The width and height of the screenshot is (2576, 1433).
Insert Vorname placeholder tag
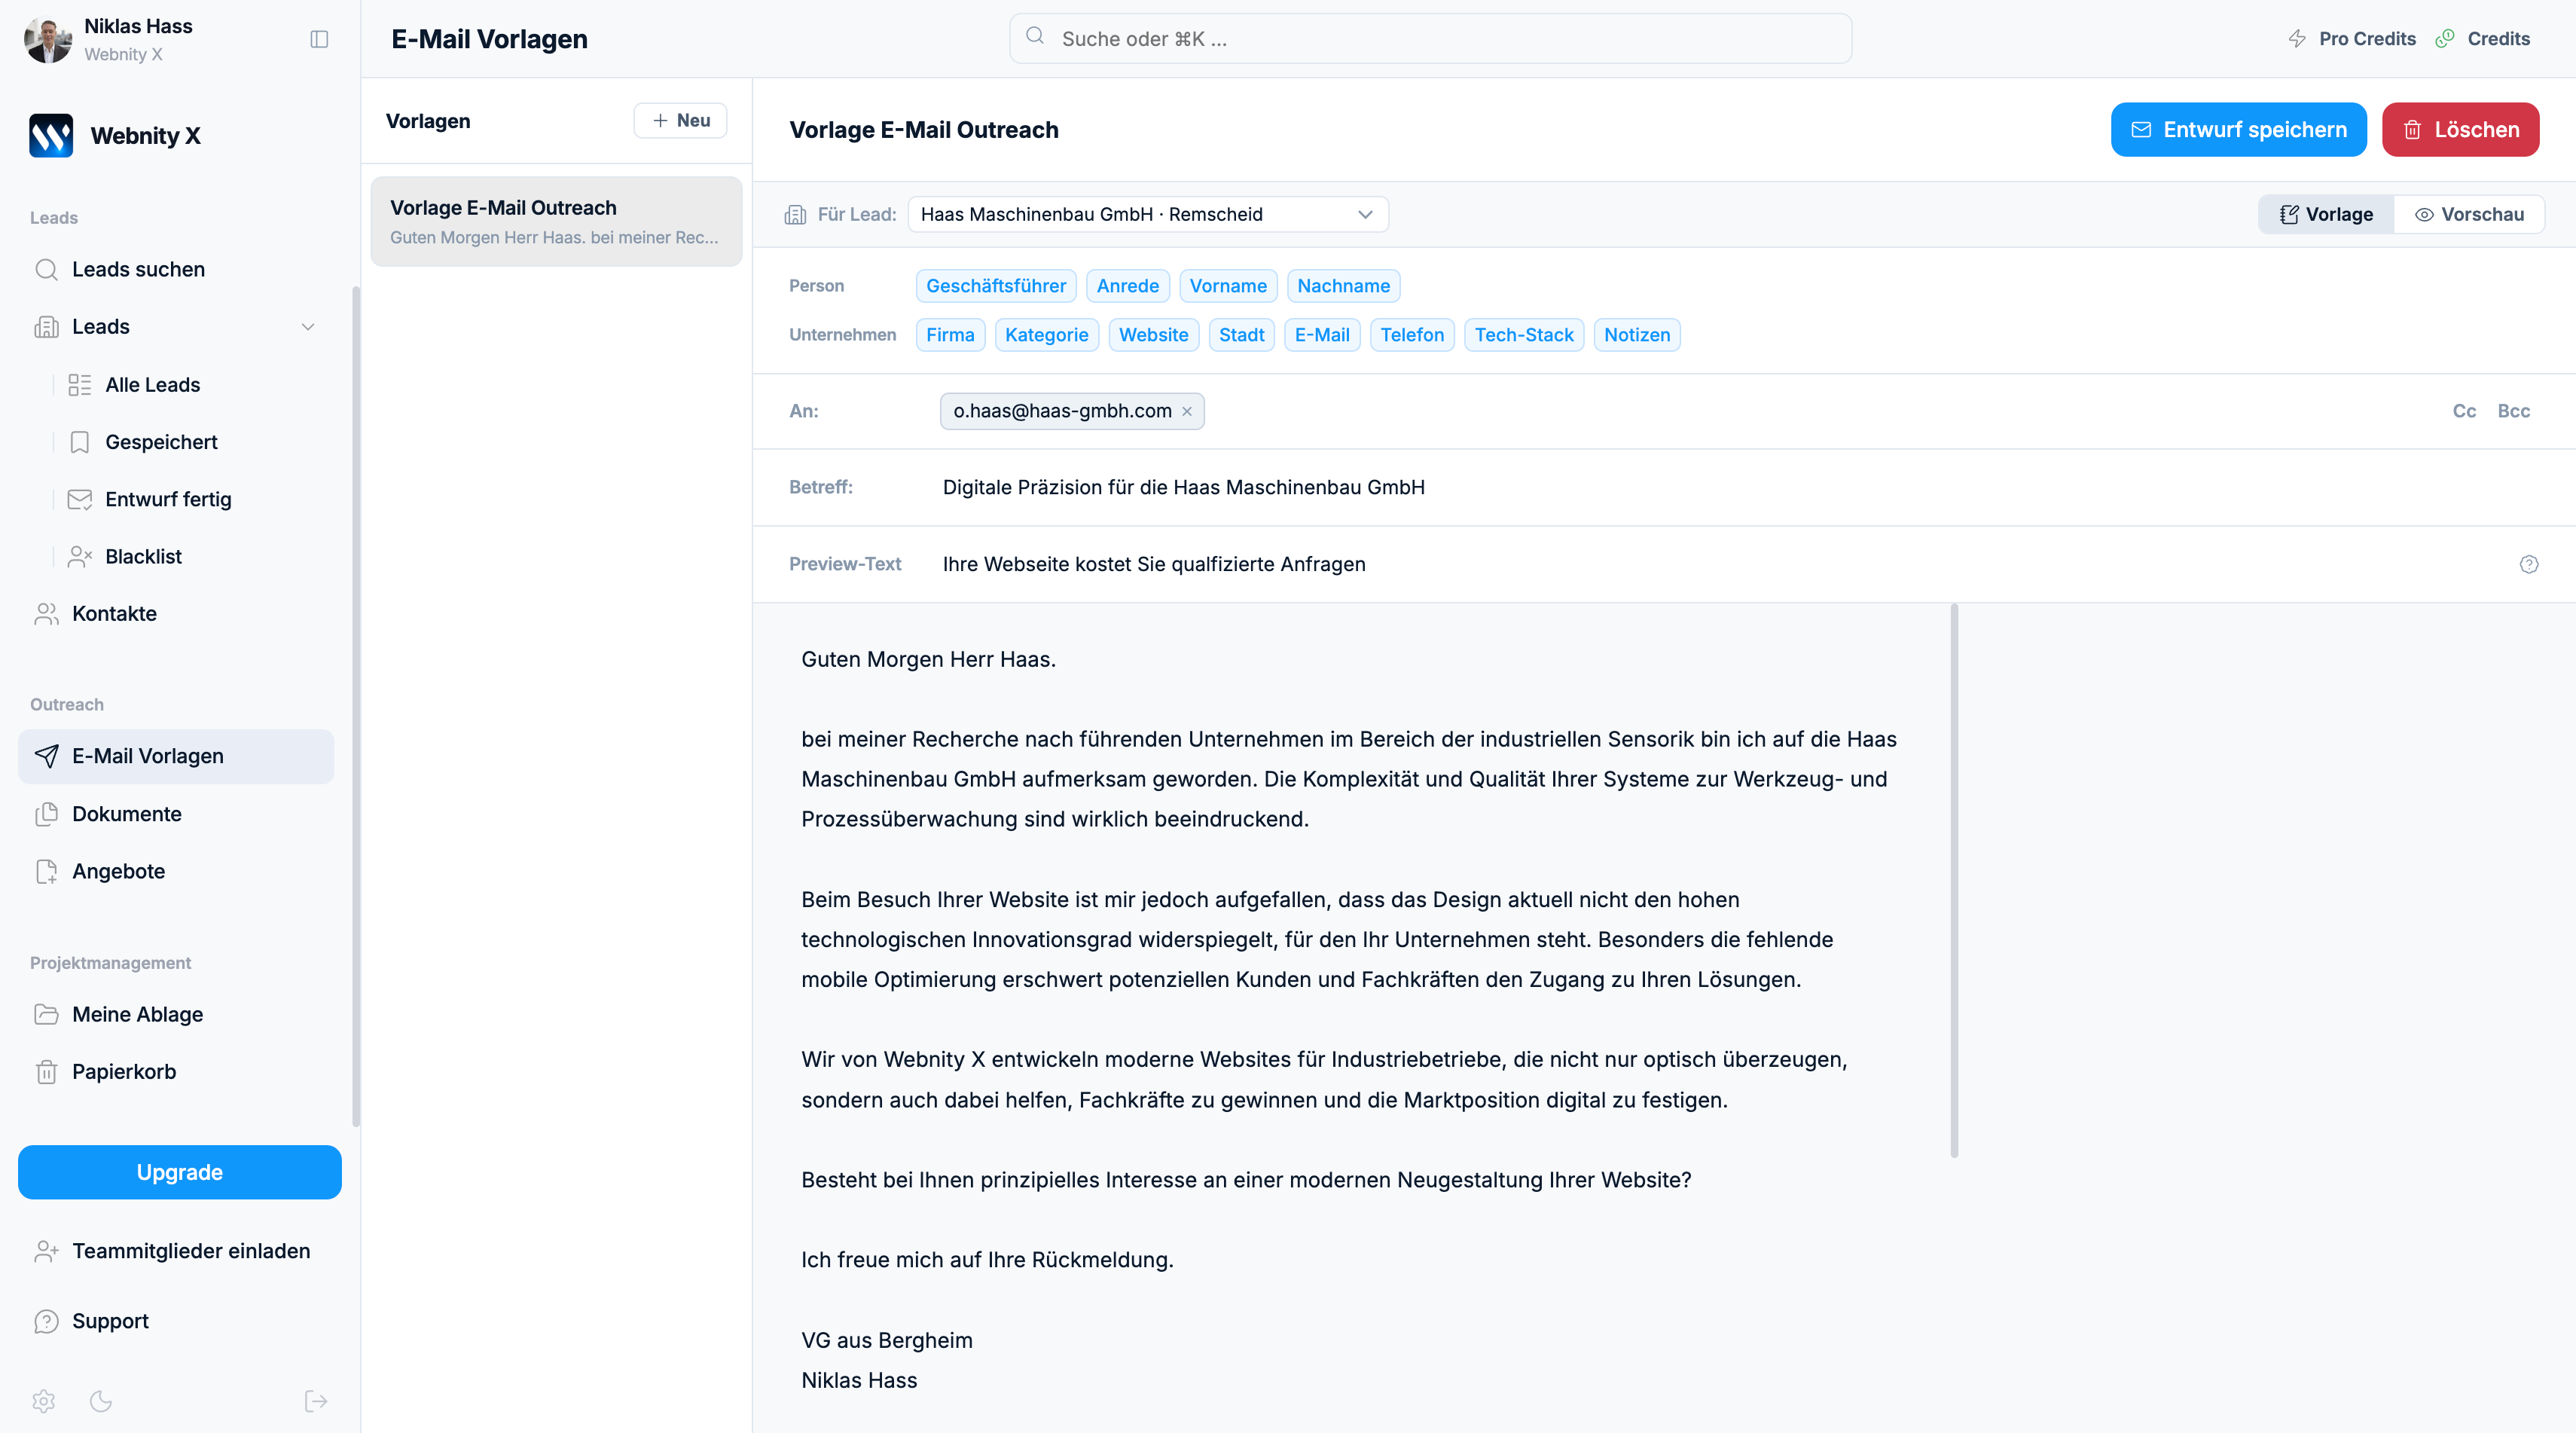[1228, 286]
